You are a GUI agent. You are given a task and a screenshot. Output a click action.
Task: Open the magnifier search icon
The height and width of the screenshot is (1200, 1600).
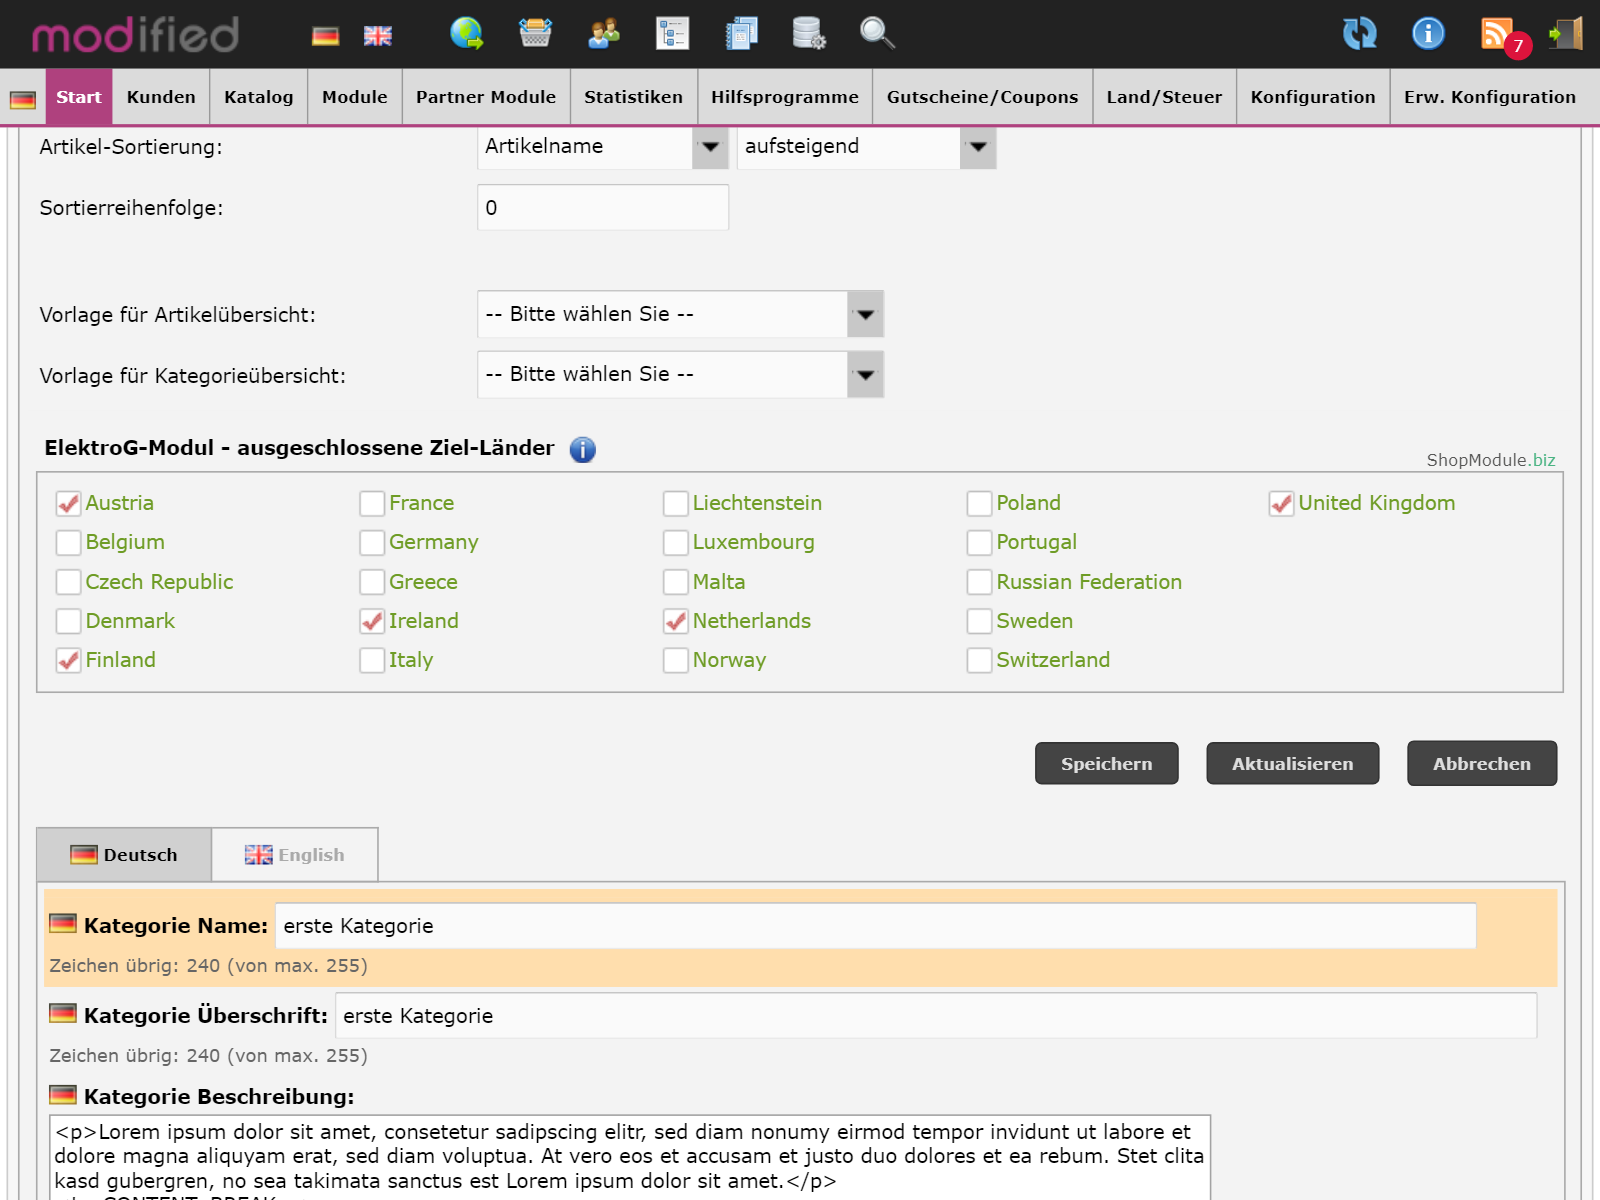pos(877,34)
